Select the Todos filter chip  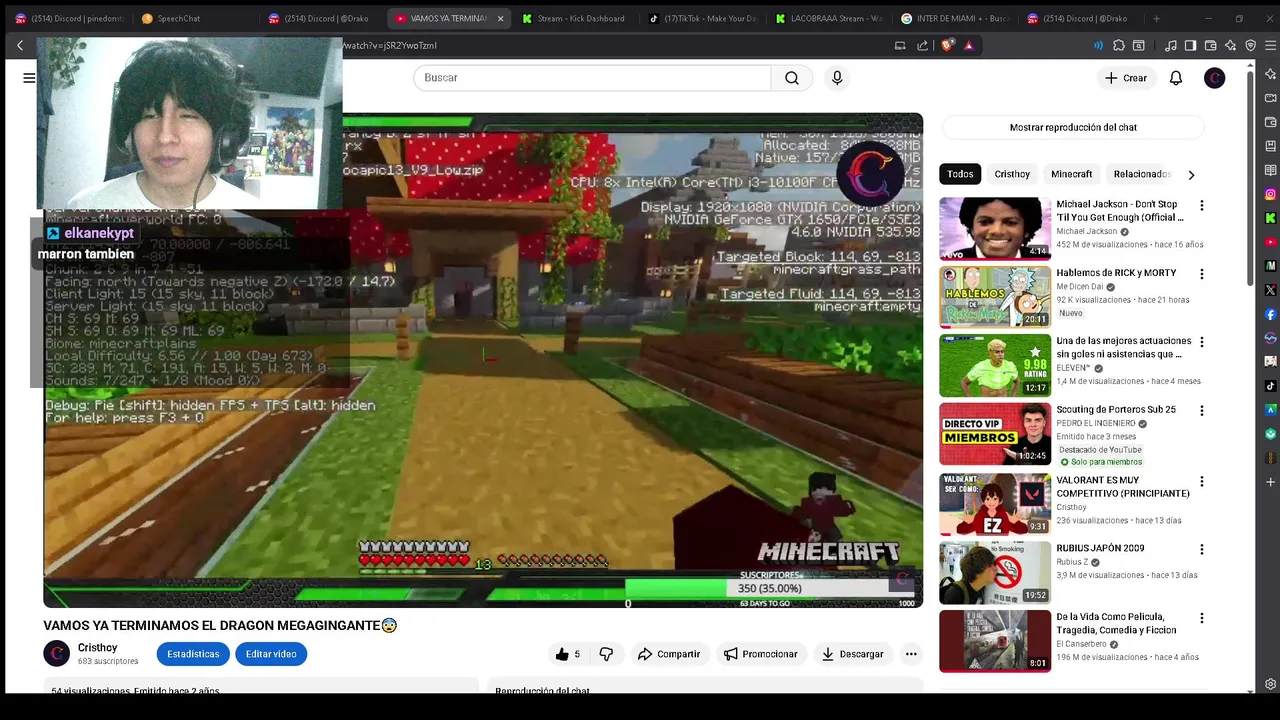(960, 174)
